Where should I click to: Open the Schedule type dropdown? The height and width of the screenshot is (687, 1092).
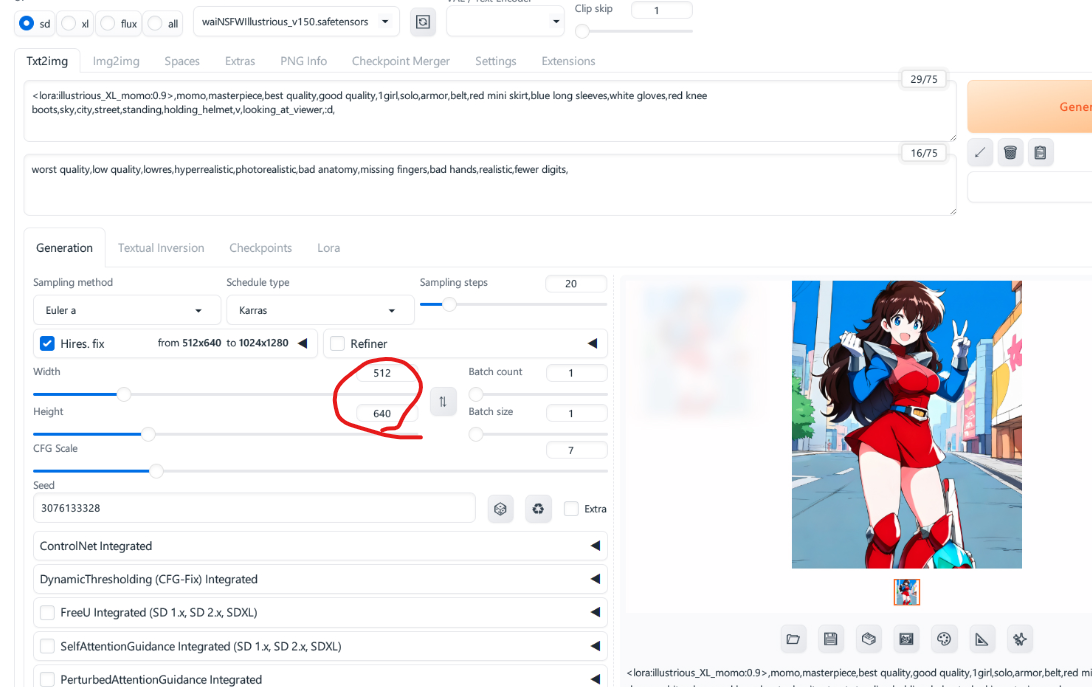[320, 310]
